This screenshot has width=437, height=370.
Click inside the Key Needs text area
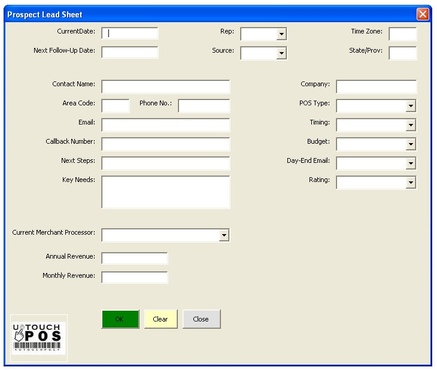[x=166, y=192]
